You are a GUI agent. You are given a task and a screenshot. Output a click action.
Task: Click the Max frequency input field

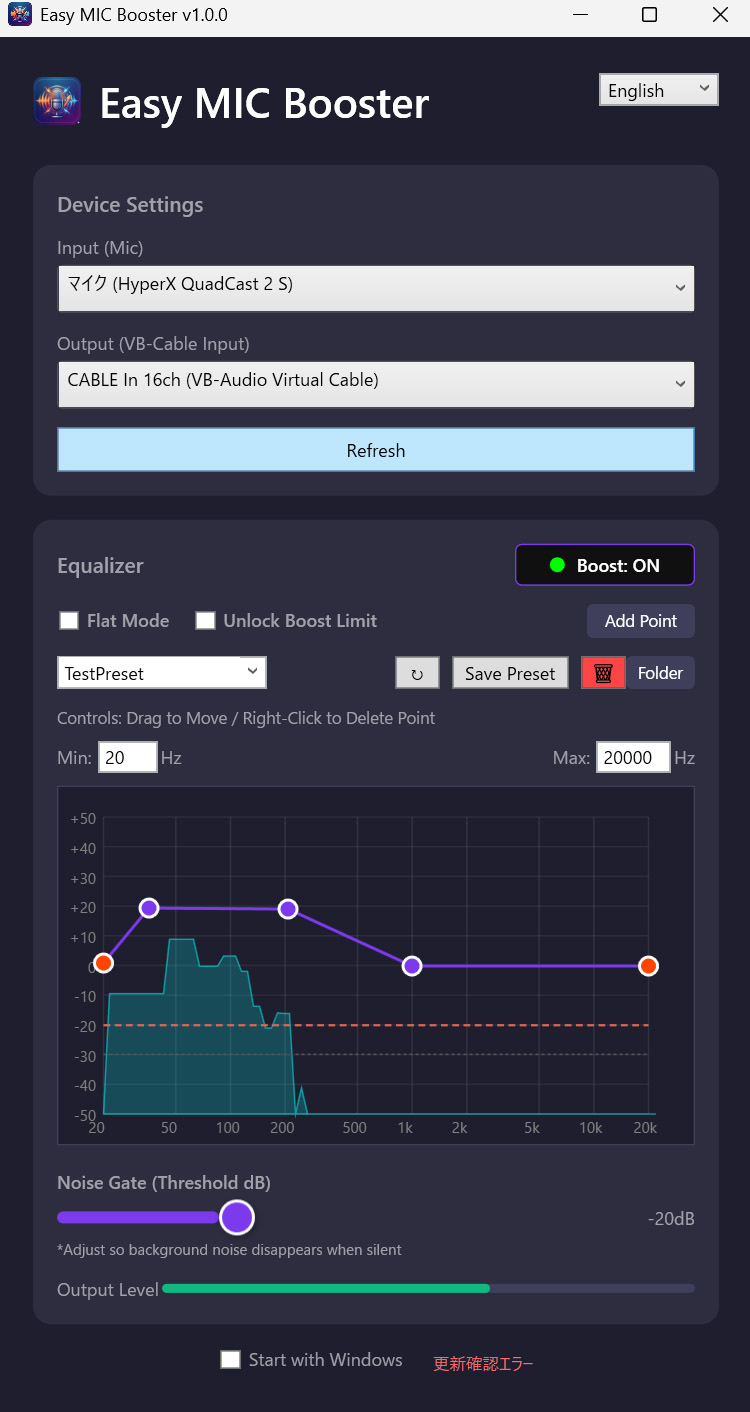pos(633,758)
